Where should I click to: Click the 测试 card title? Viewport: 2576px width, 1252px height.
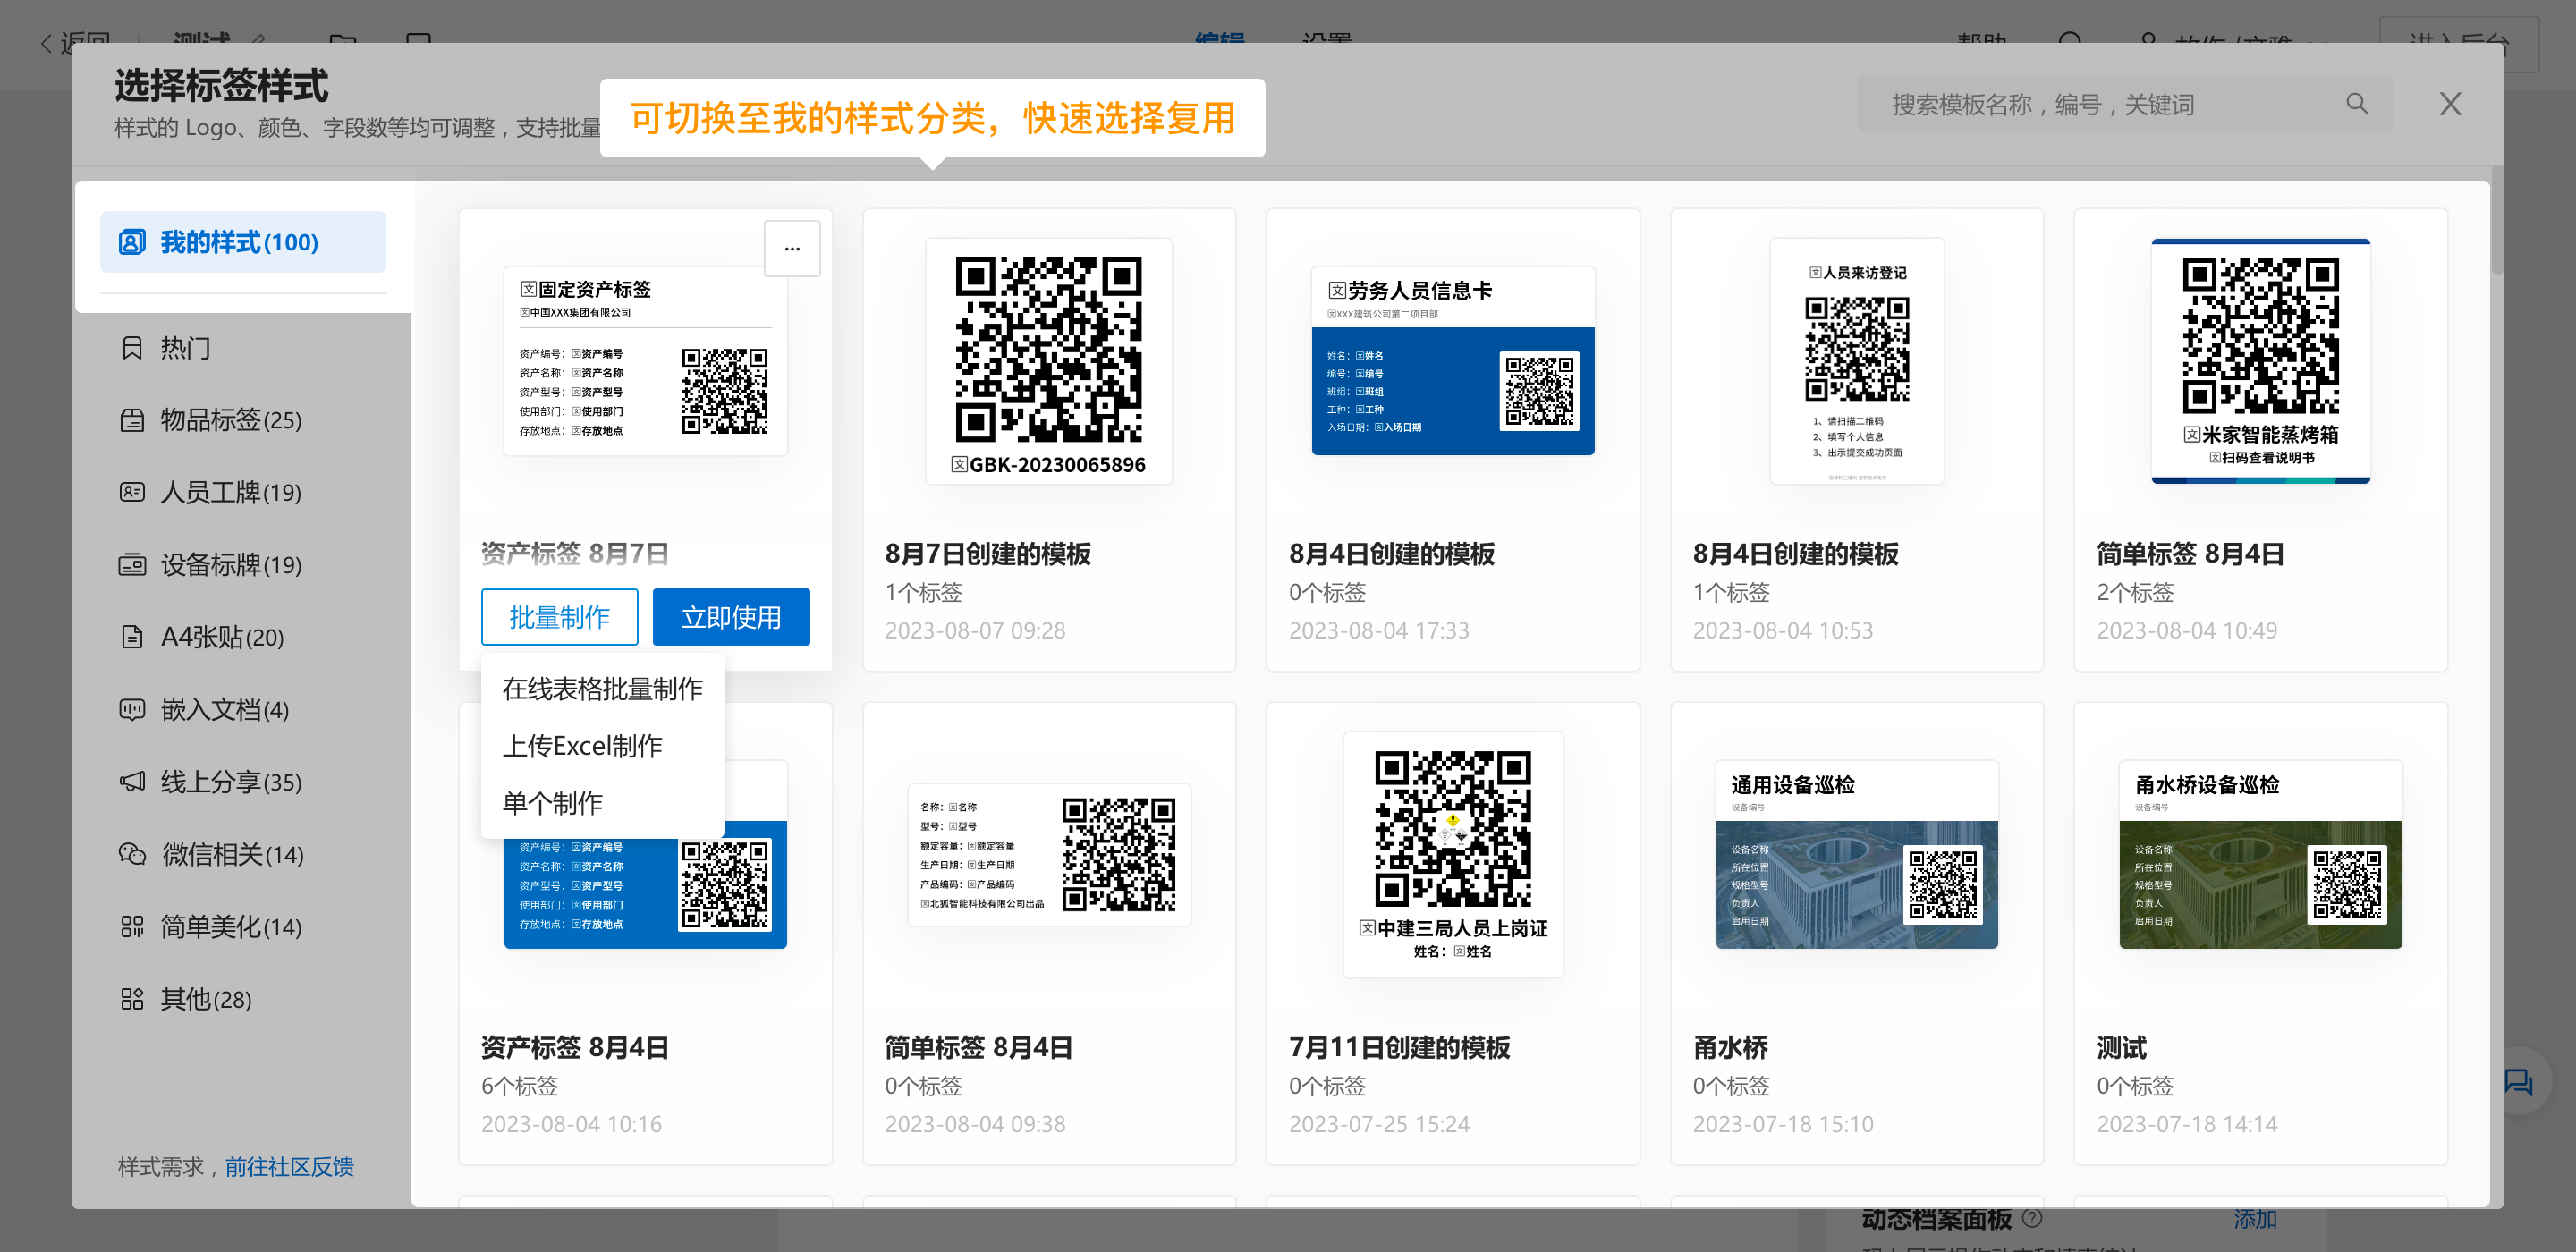coord(2122,1048)
